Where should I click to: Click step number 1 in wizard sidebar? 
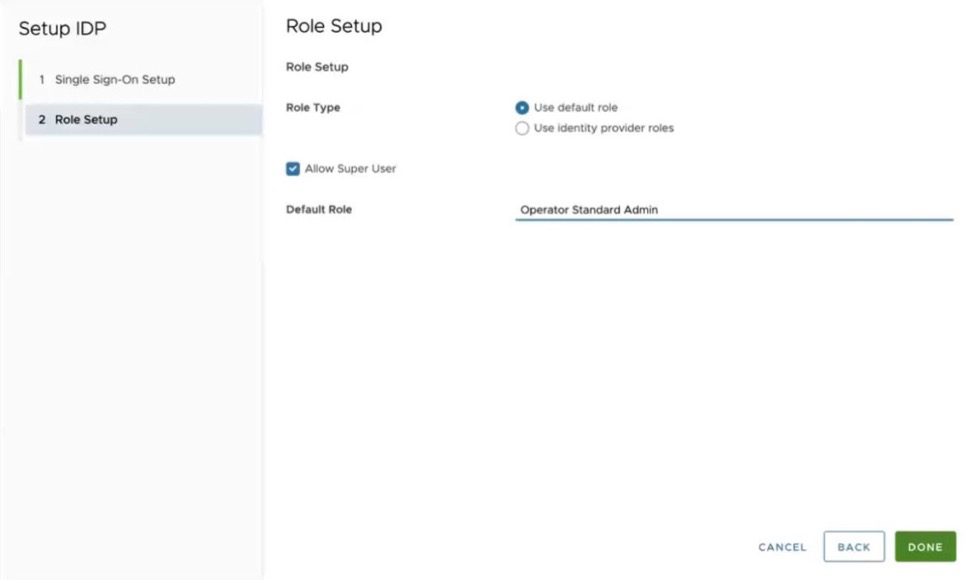pyautogui.click(x=42, y=80)
